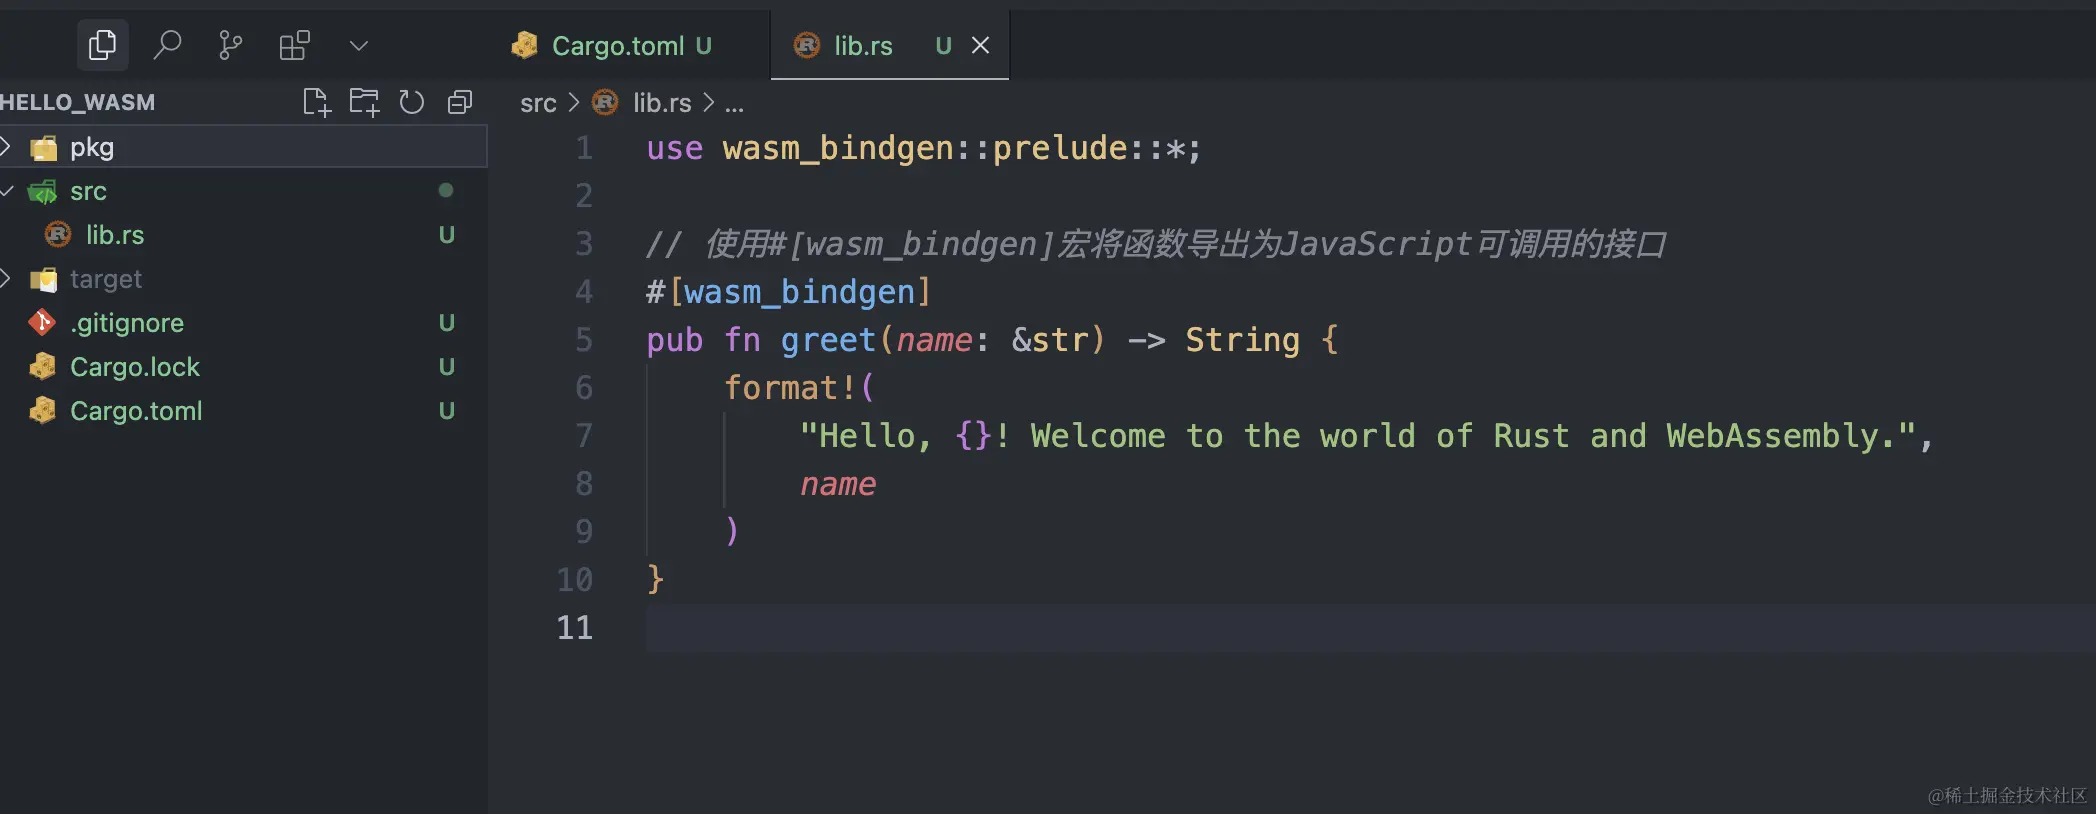Viewport: 2096px width, 814px height.
Task: Open the Search view icon
Action: pyautogui.click(x=167, y=45)
